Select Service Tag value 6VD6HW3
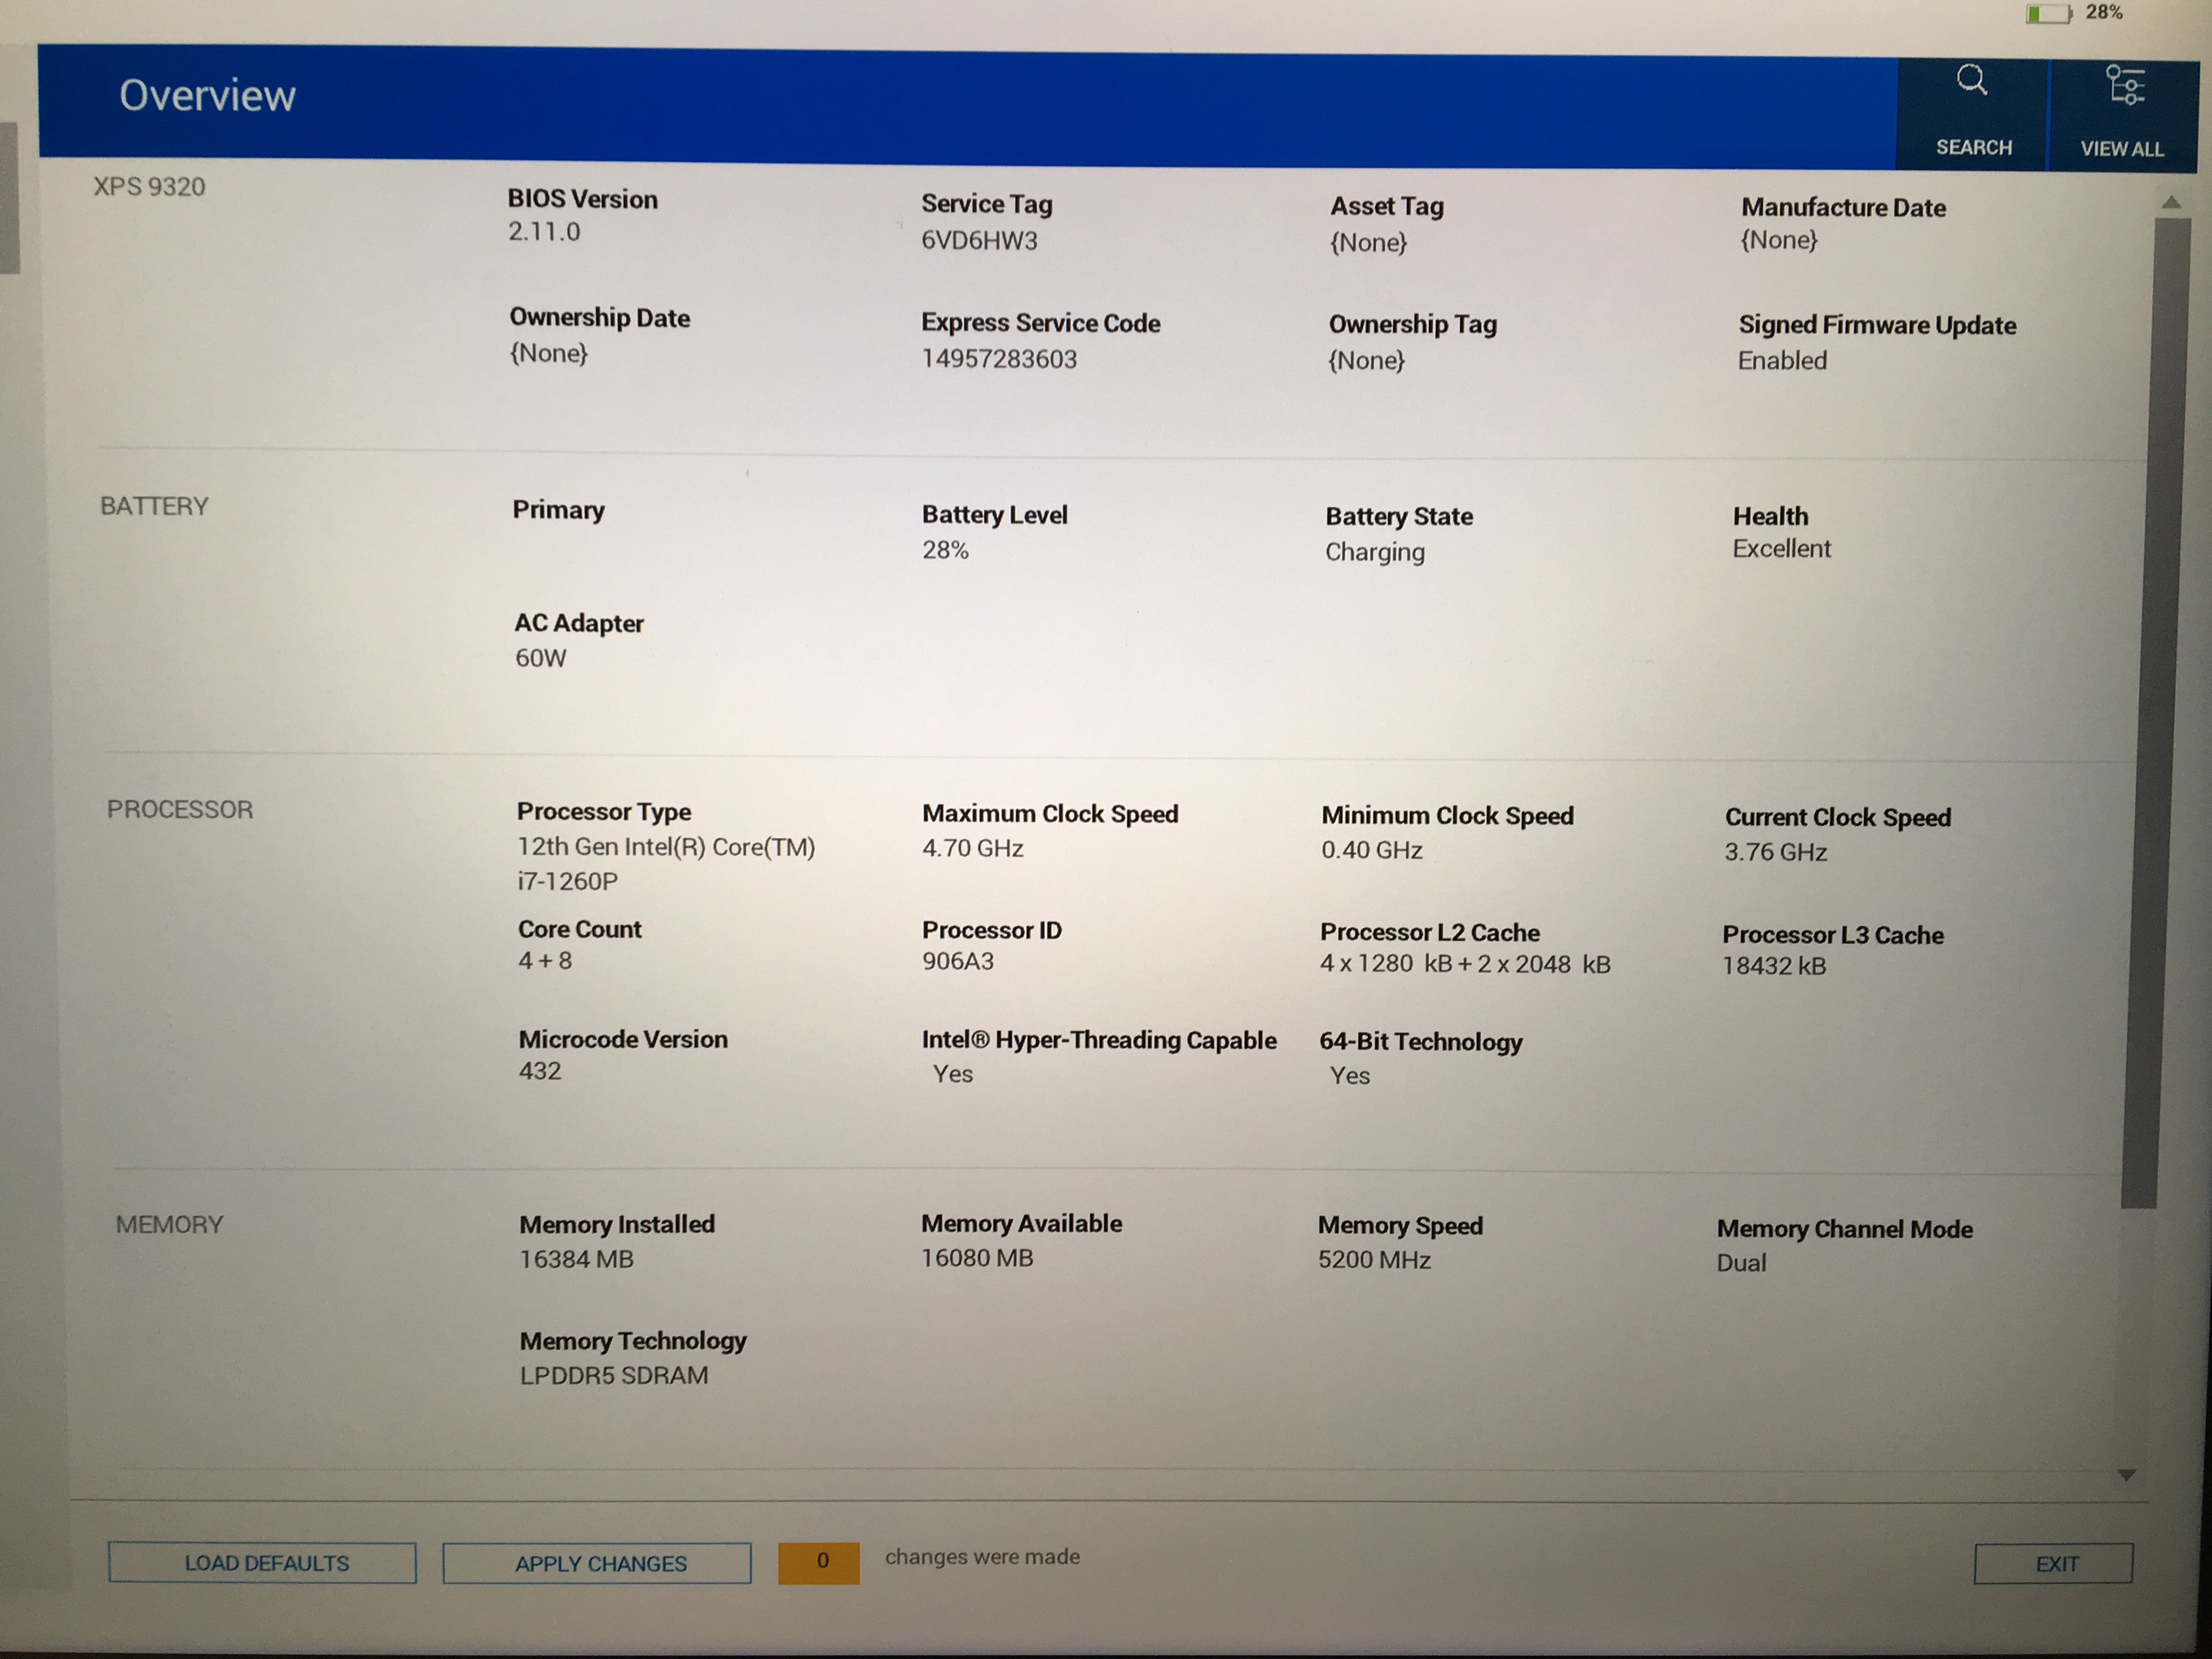 point(979,241)
